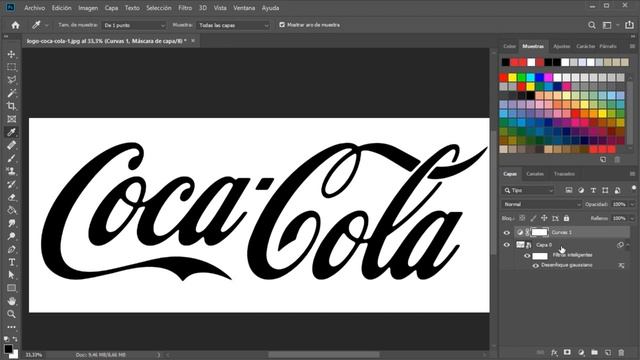Click the Share icon at top right
The height and width of the screenshot is (360, 640).
(x=629, y=25)
